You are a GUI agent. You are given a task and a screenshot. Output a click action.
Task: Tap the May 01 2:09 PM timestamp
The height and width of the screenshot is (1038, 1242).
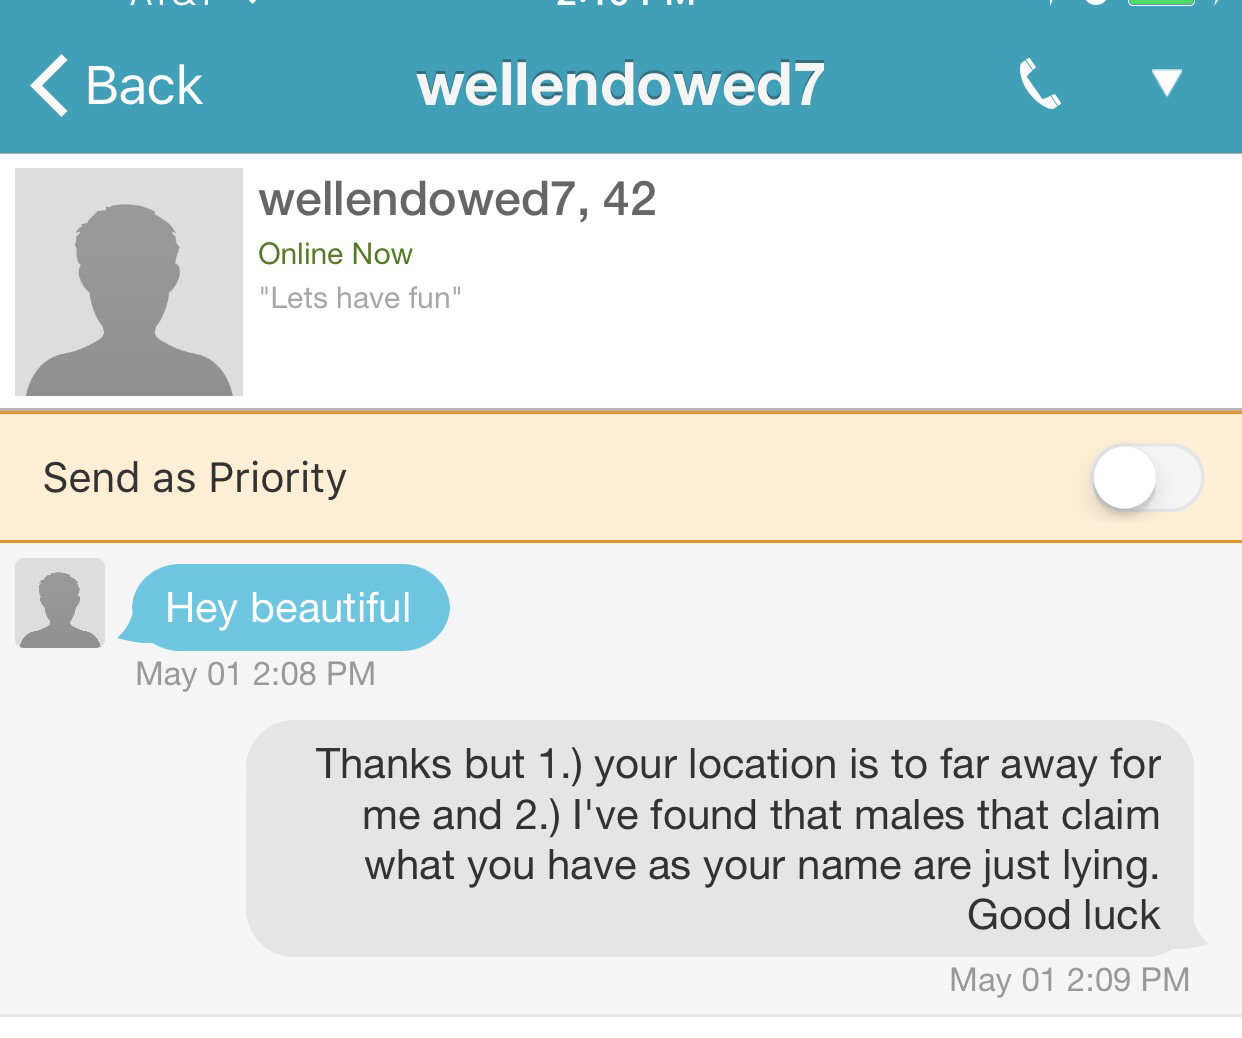point(1069,979)
